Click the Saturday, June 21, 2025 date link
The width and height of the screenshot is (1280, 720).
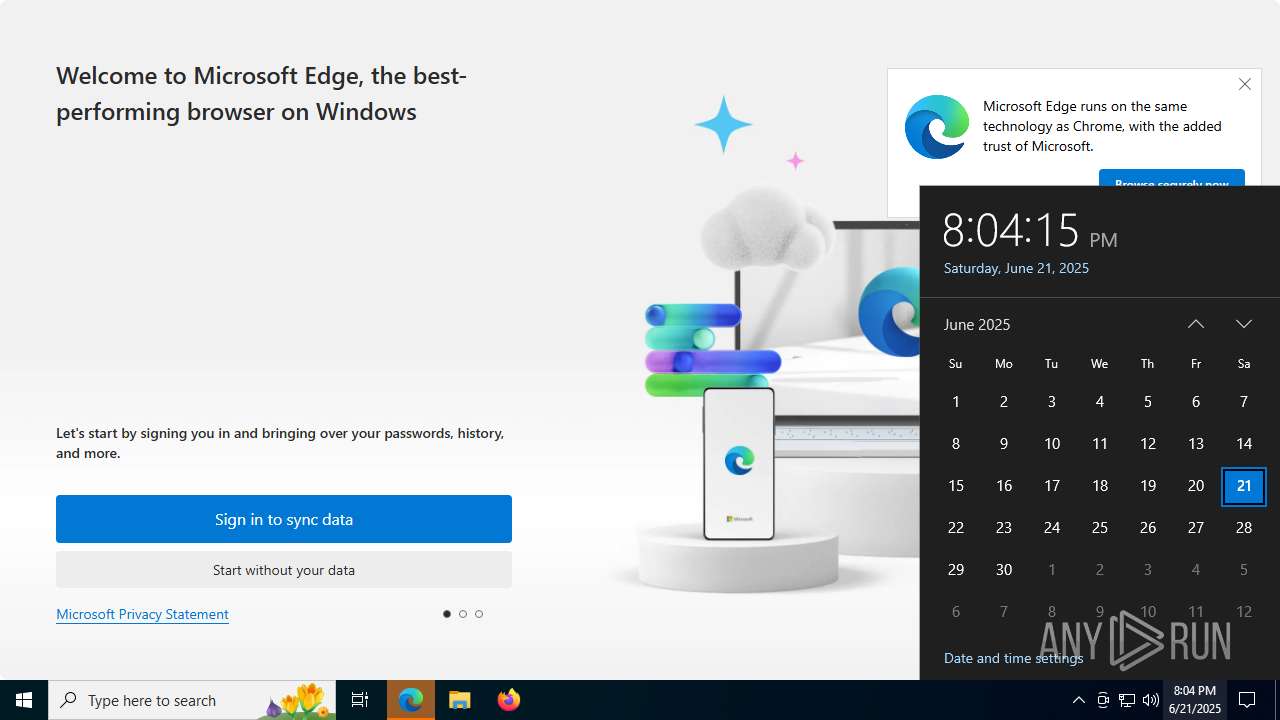pos(1016,268)
